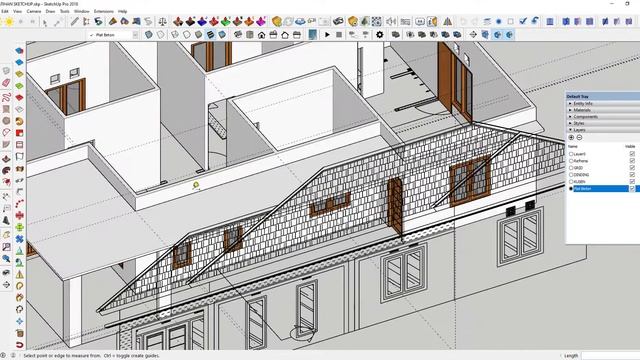The image size is (640, 360).
Task: Switch to Monochrome style
Action: tap(222, 35)
